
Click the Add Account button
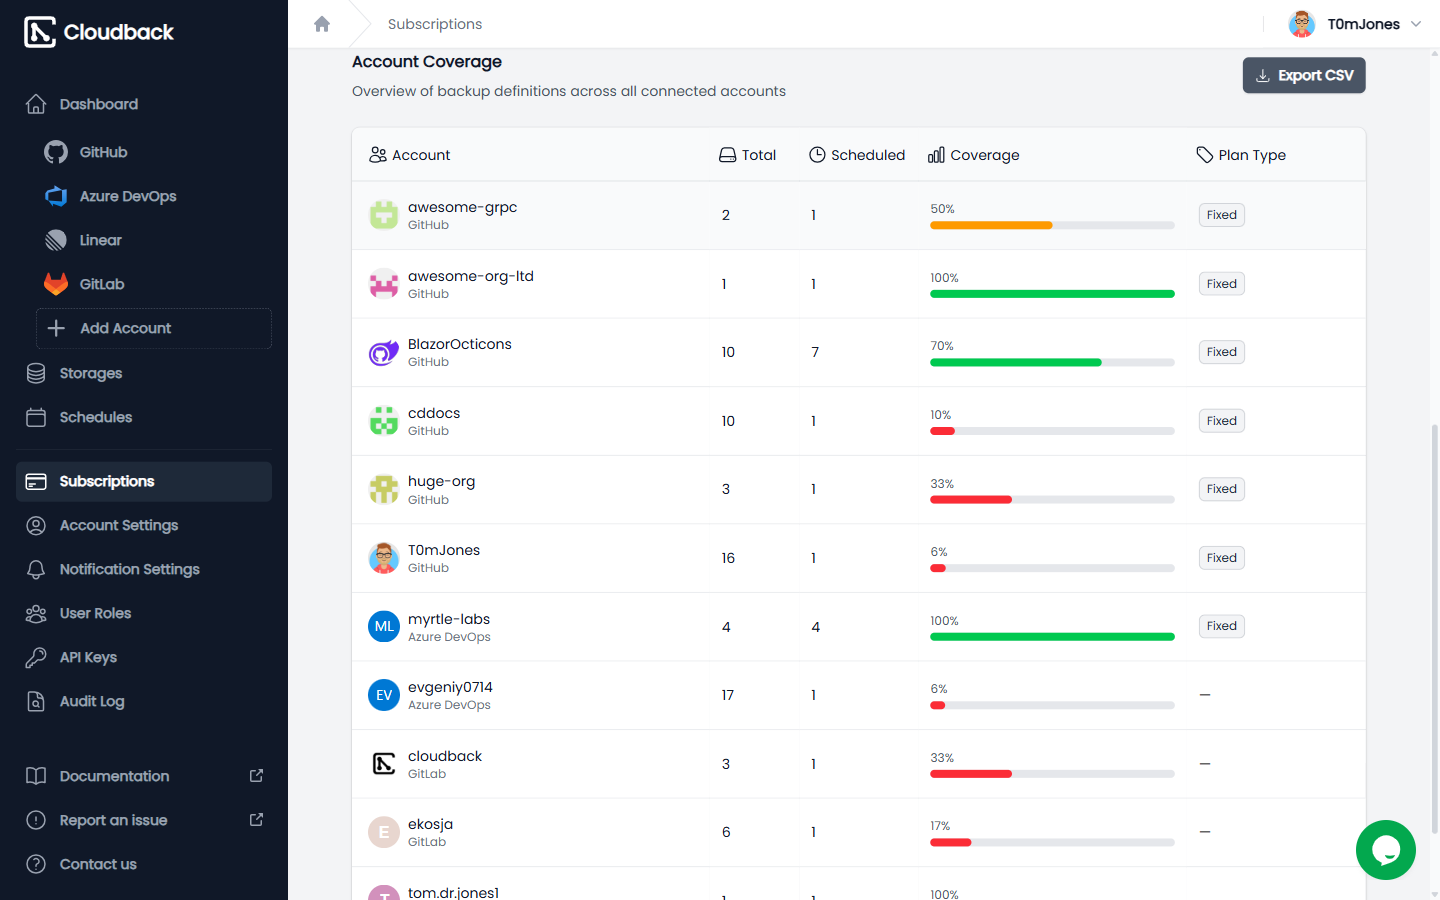click(154, 328)
